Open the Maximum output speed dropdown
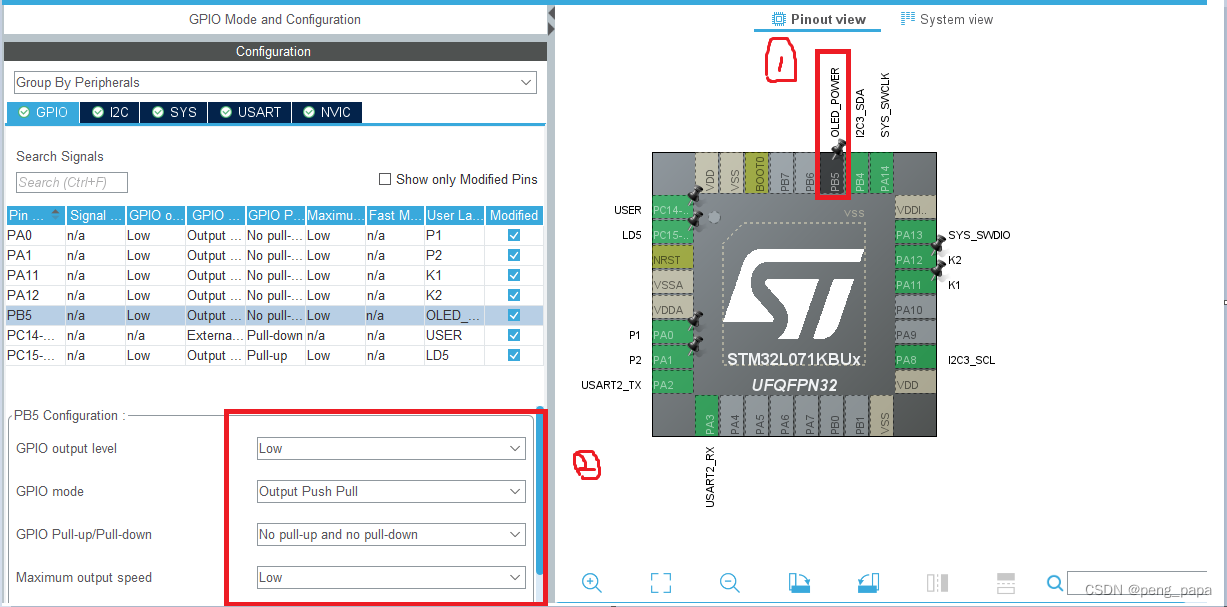The height and width of the screenshot is (607, 1227). (x=391, y=577)
